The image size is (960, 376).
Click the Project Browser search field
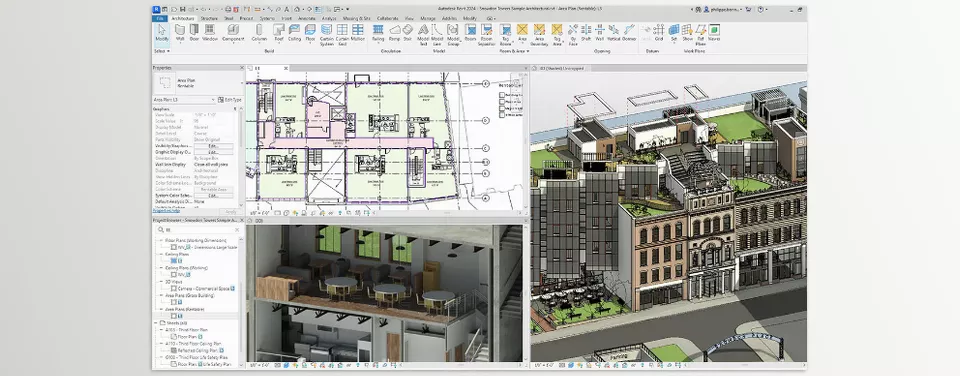coord(196,230)
